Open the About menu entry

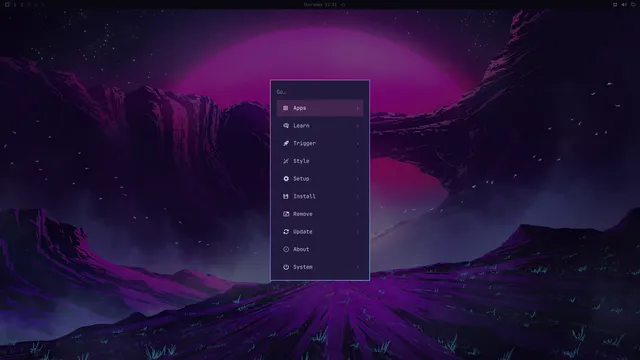tap(320, 249)
